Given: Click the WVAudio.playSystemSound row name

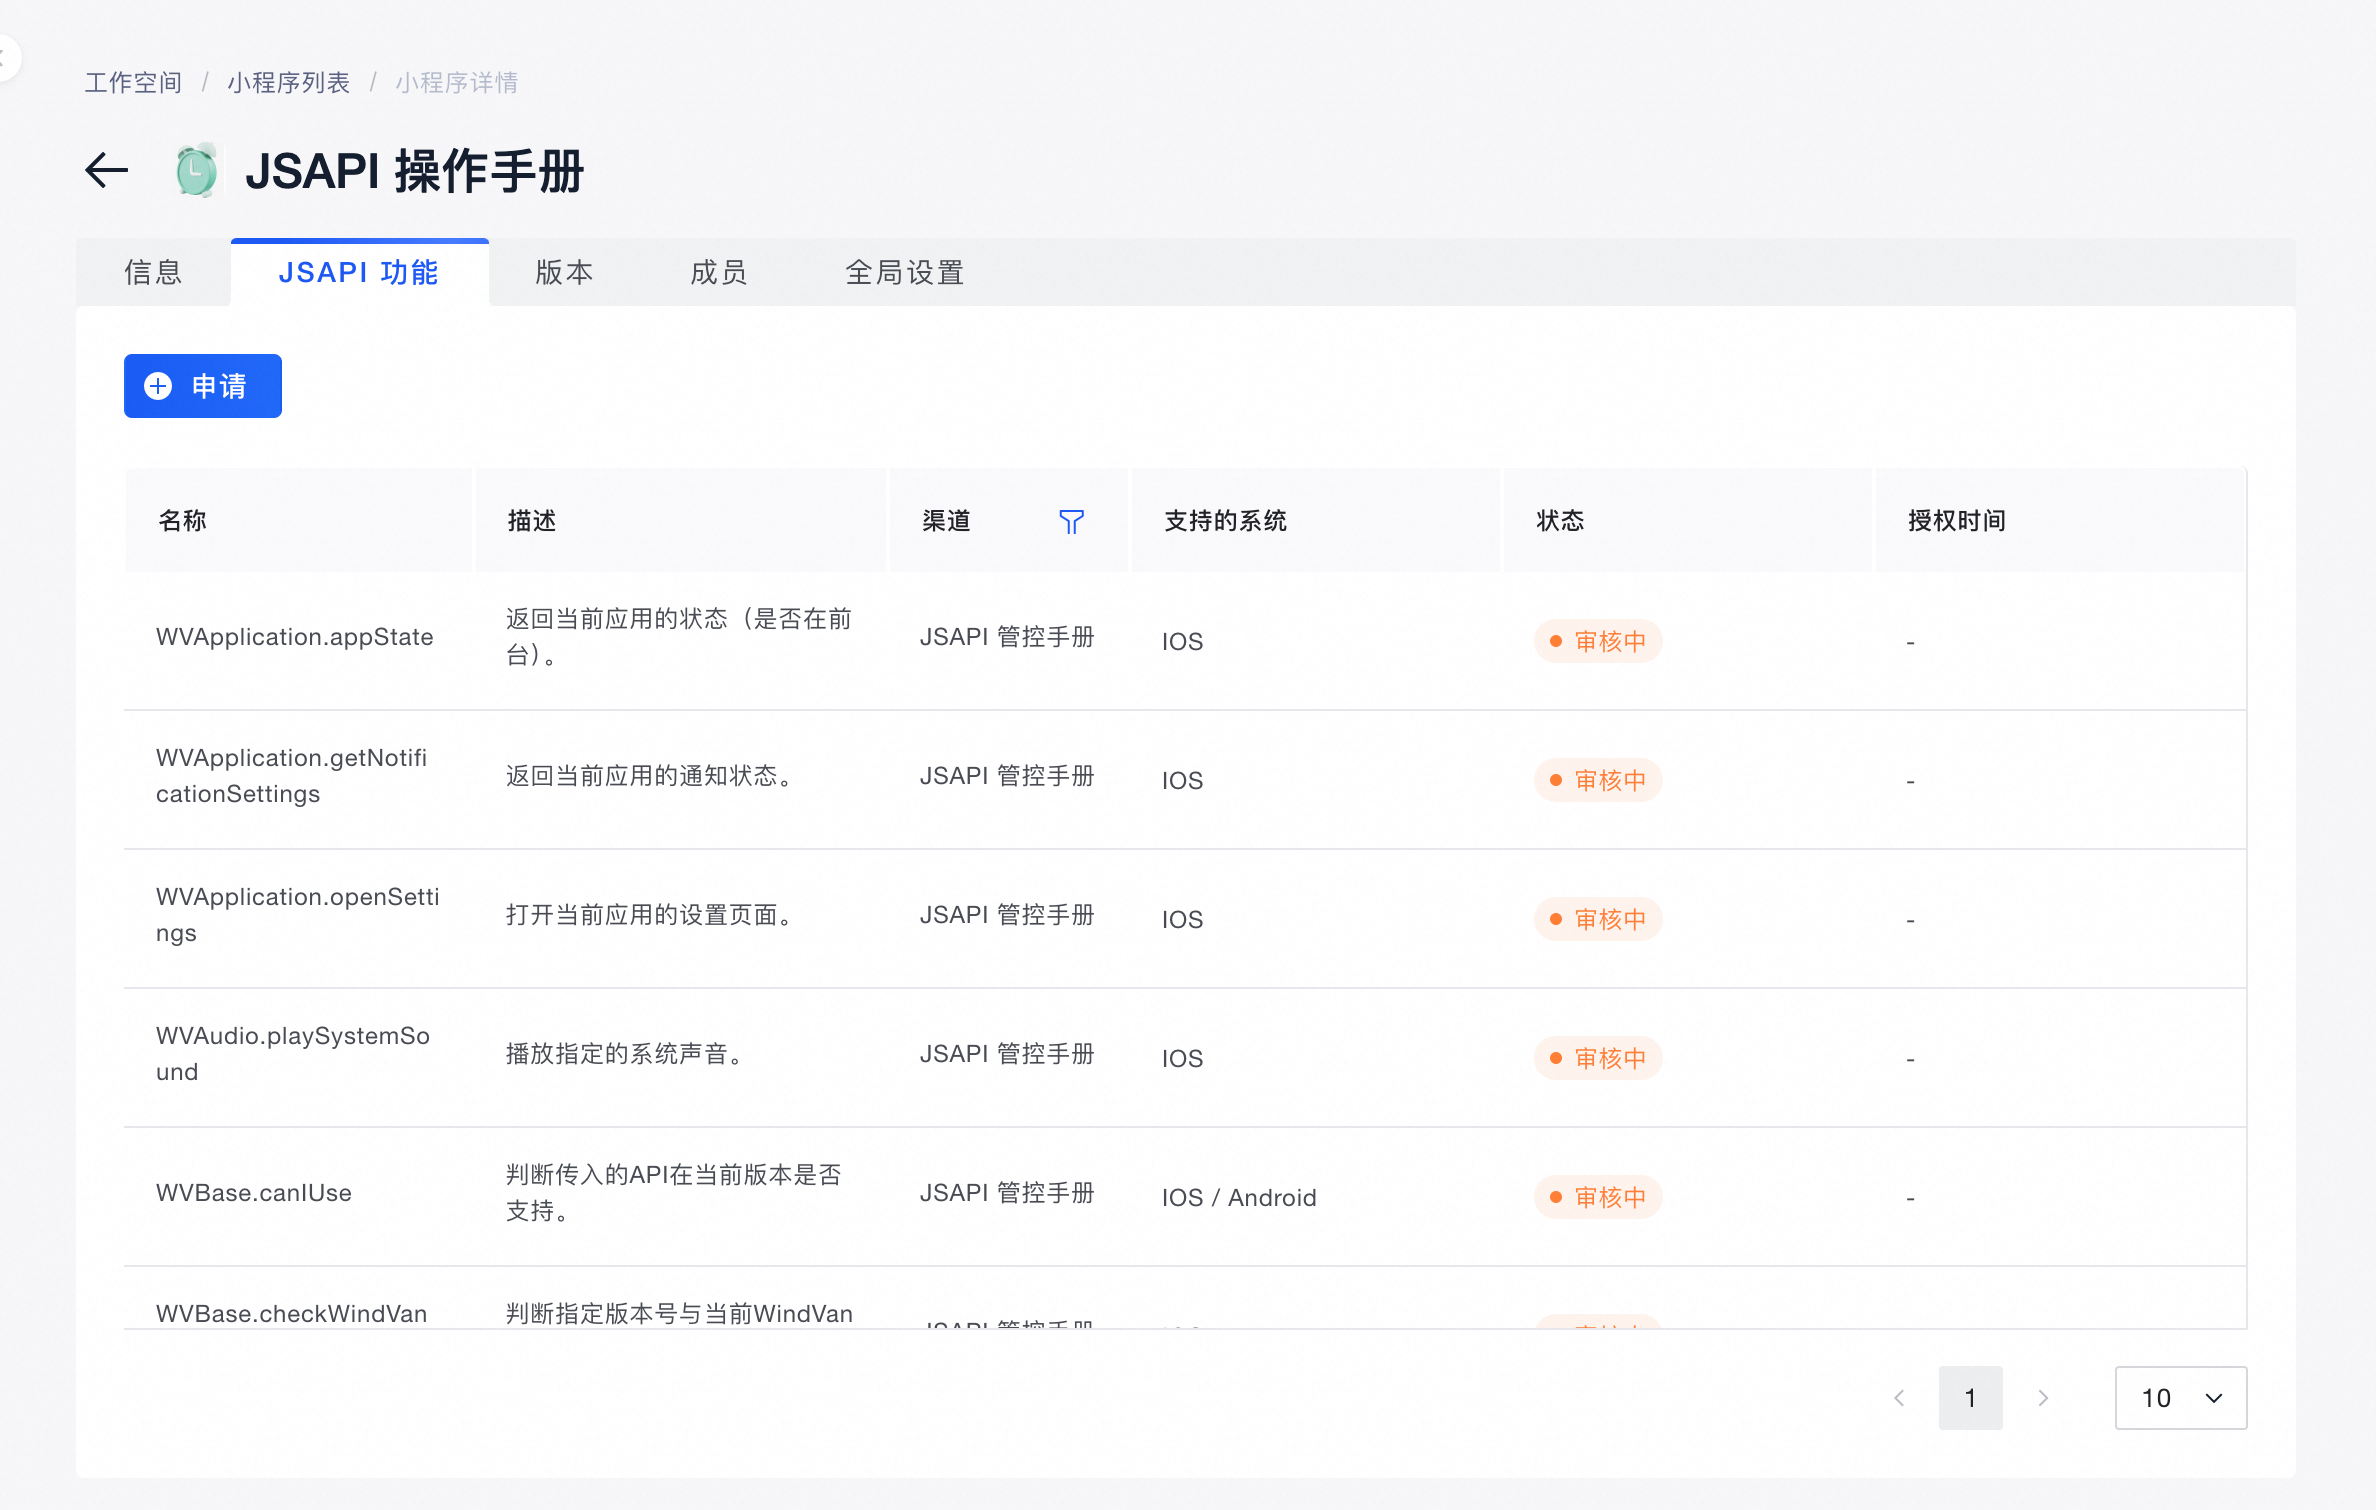Looking at the screenshot, I should [292, 1054].
